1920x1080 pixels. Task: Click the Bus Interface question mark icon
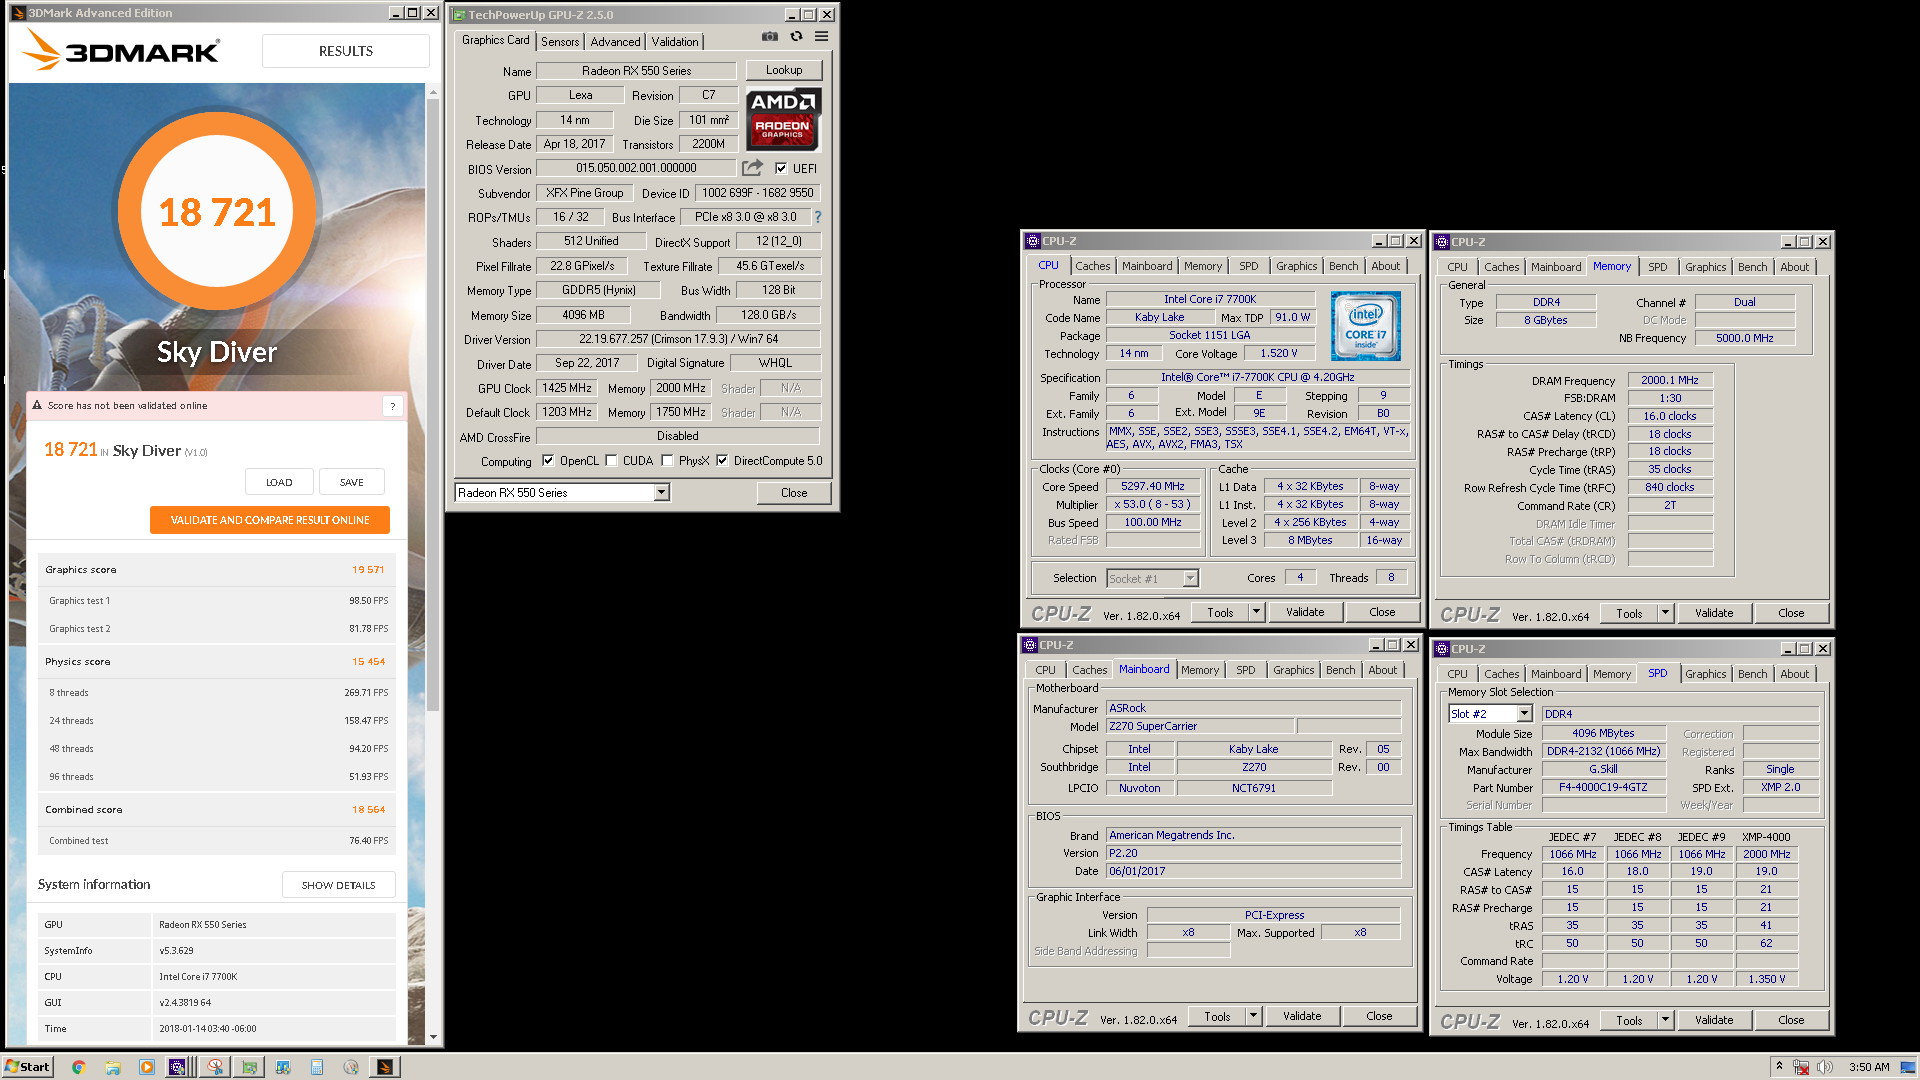click(818, 217)
